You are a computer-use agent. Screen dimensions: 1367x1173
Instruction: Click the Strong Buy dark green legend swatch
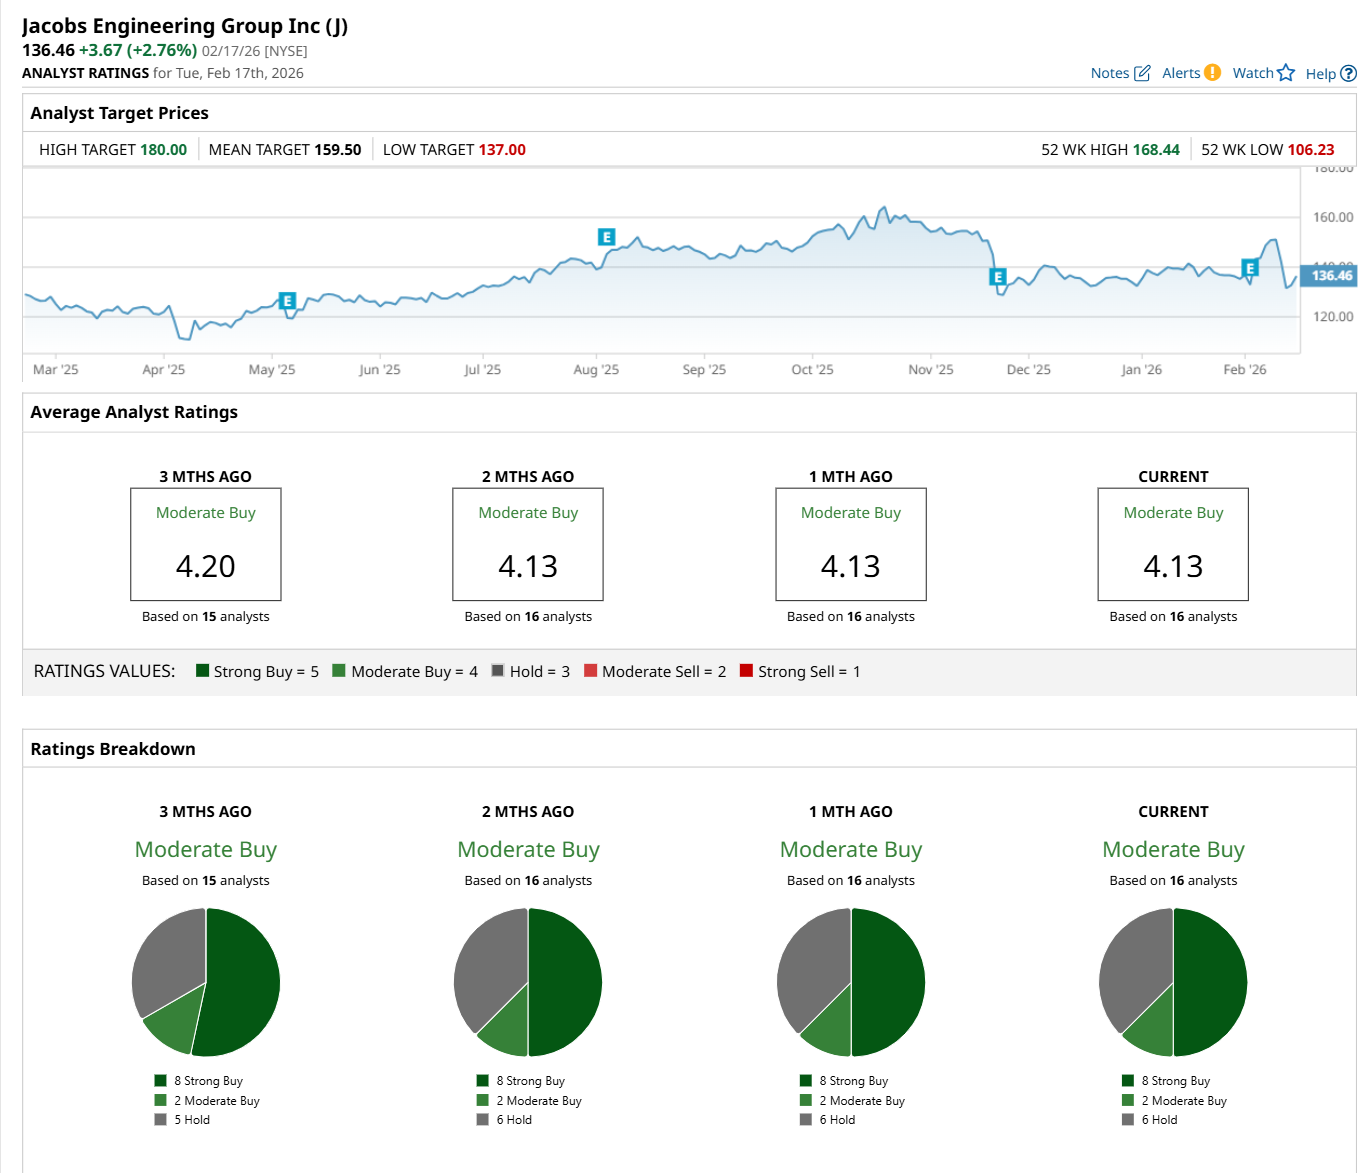203,671
